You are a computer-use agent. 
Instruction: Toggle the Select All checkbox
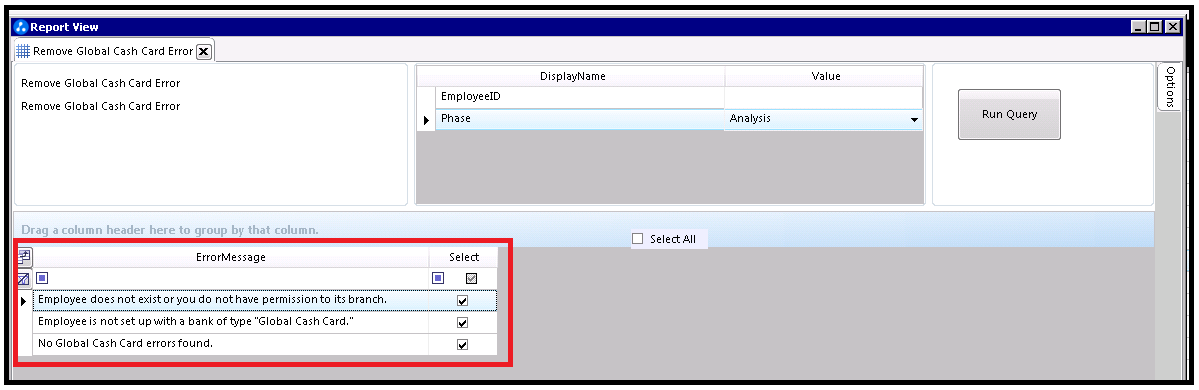[638, 239]
